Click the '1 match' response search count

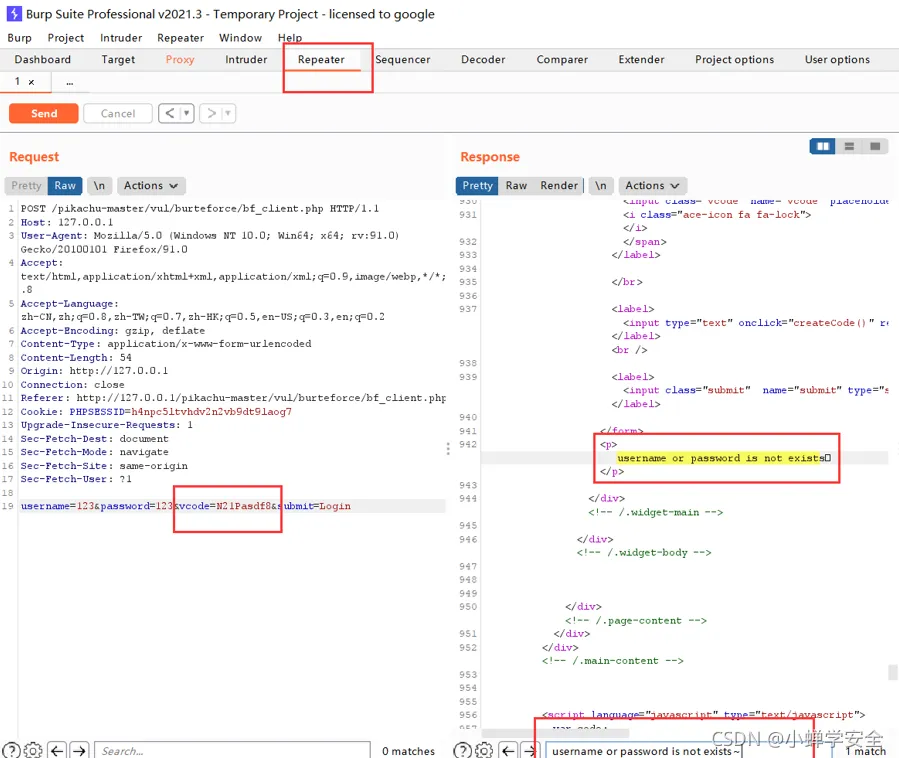[x=865, y=751]
